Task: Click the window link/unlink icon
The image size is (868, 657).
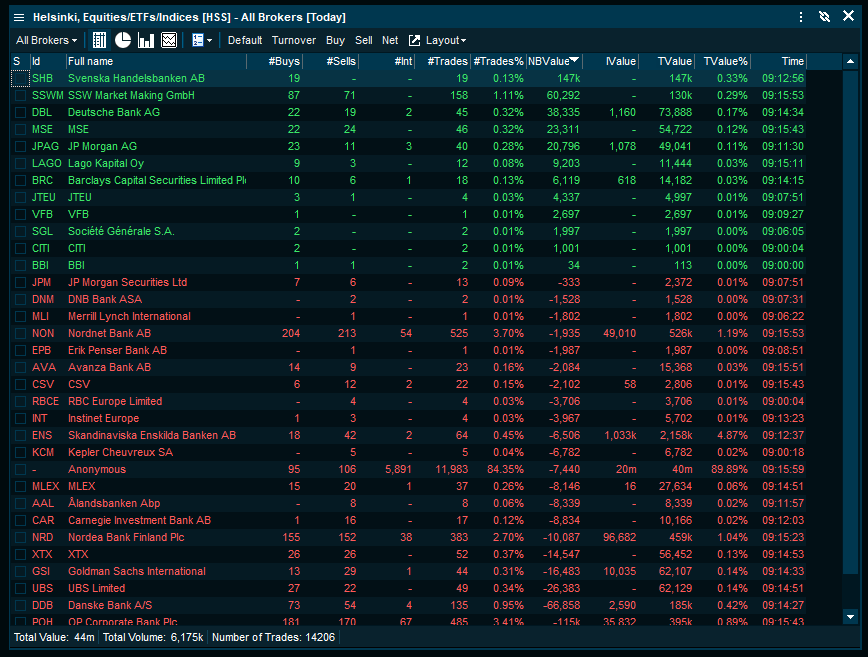Action: pos(824,17)
